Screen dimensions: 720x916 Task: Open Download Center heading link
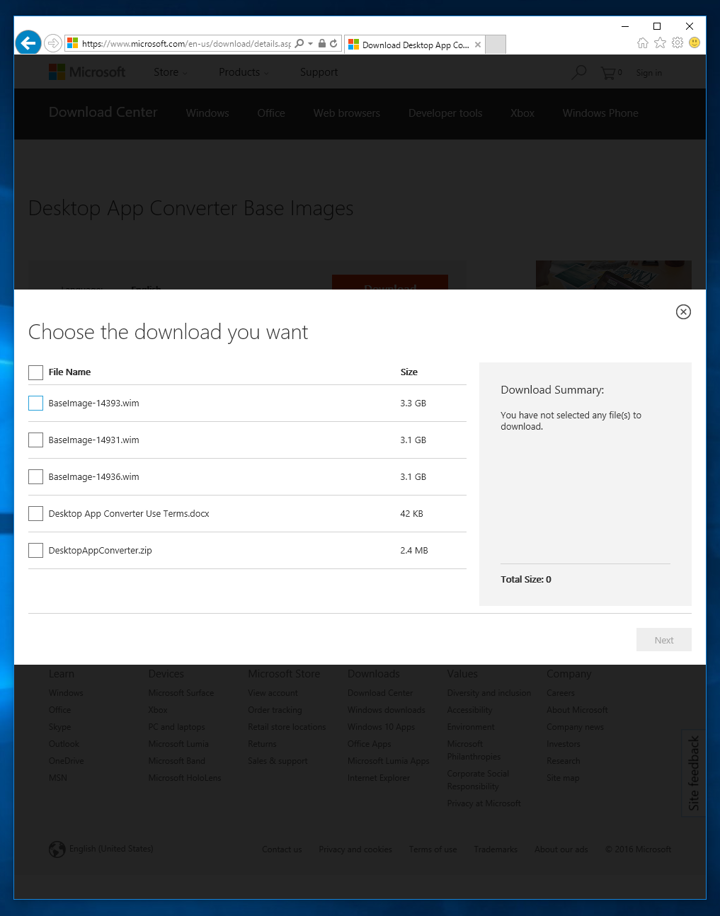tap(103, 112)
